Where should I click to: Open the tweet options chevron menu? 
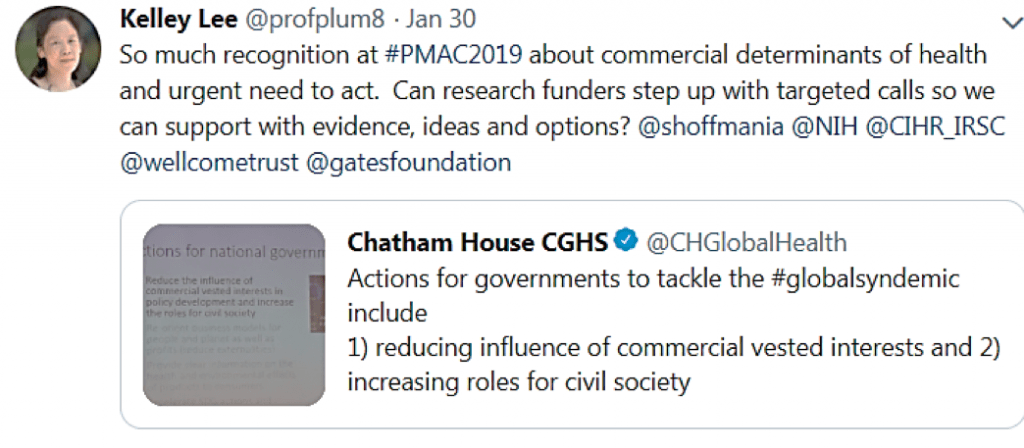tap(1007, 23)
